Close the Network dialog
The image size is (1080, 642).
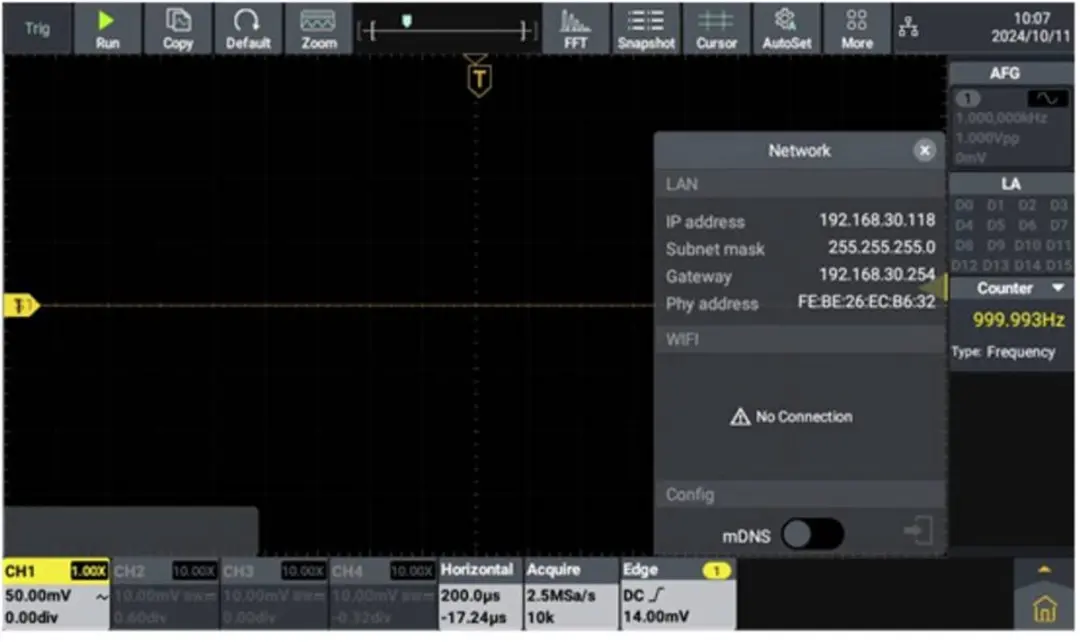point(924,150)
